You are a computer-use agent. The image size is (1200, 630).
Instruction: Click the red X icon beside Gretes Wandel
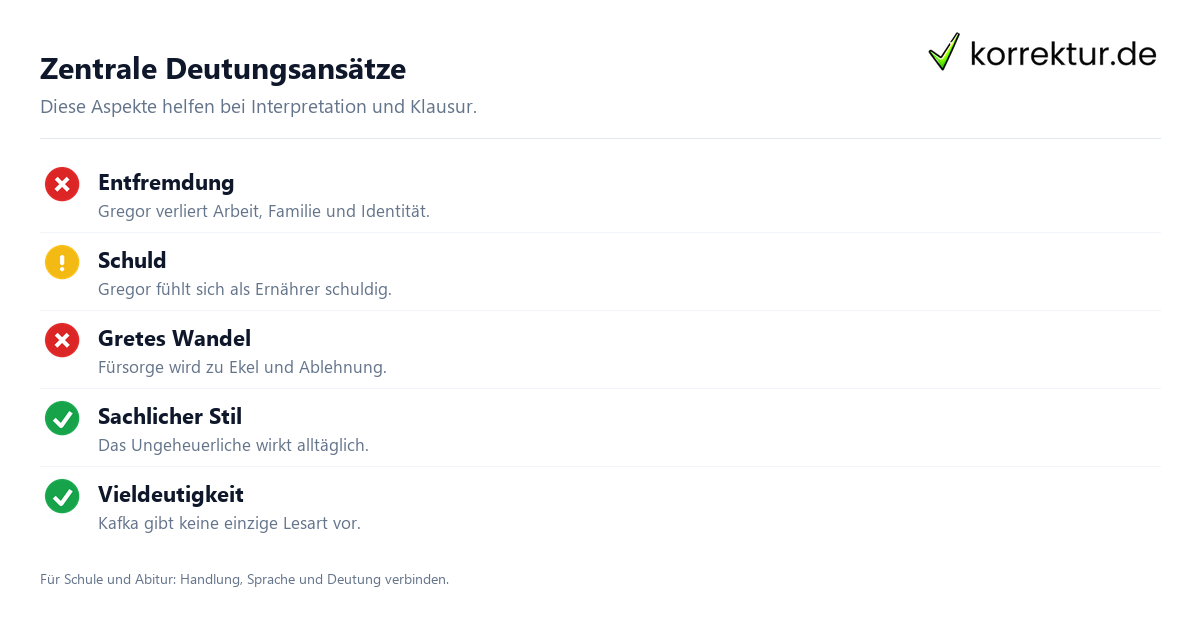[62, 340]
